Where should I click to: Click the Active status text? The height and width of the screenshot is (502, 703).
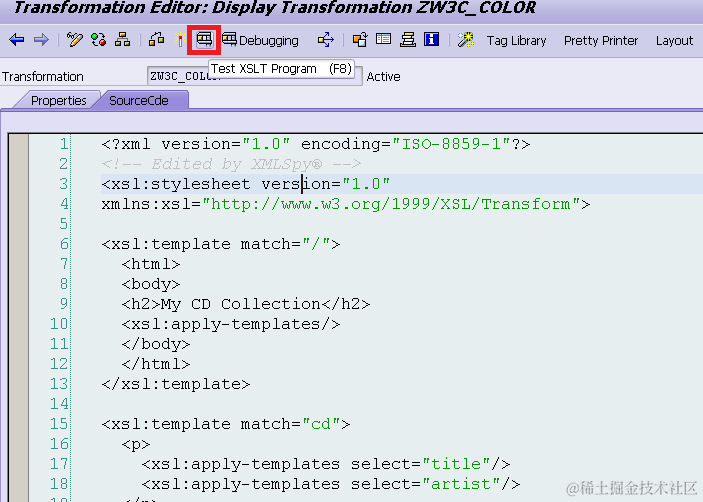click(383, 77)
